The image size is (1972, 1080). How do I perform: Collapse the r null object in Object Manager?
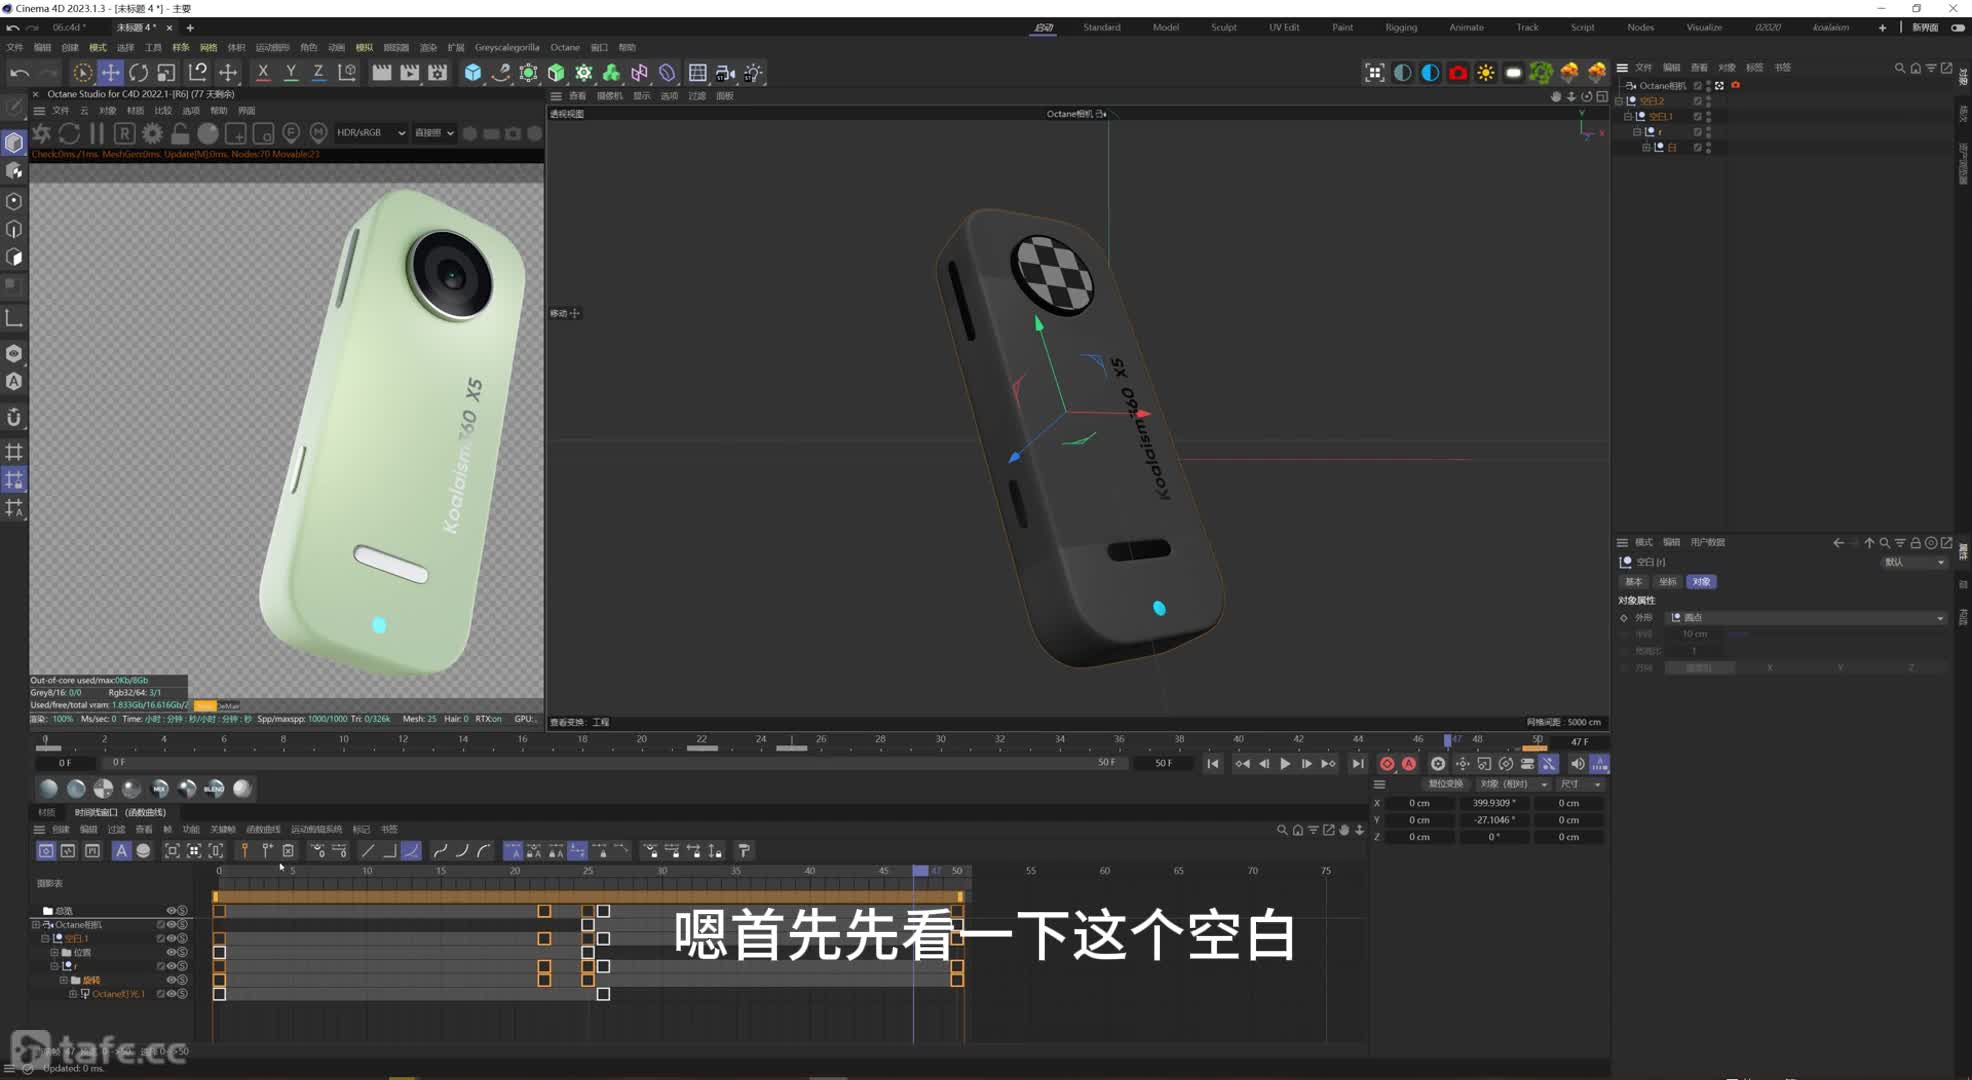tap(1637, 132)
